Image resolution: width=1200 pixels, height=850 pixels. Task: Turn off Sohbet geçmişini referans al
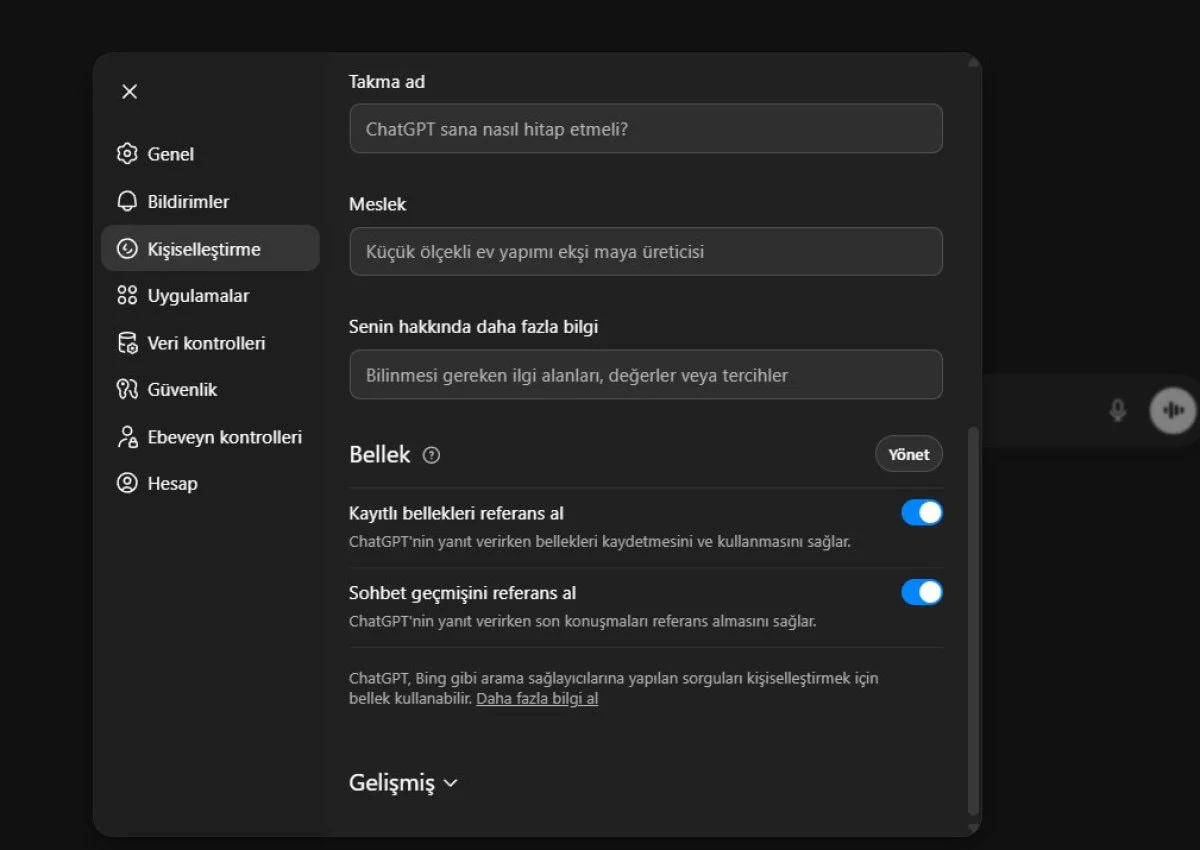point(920,592)
